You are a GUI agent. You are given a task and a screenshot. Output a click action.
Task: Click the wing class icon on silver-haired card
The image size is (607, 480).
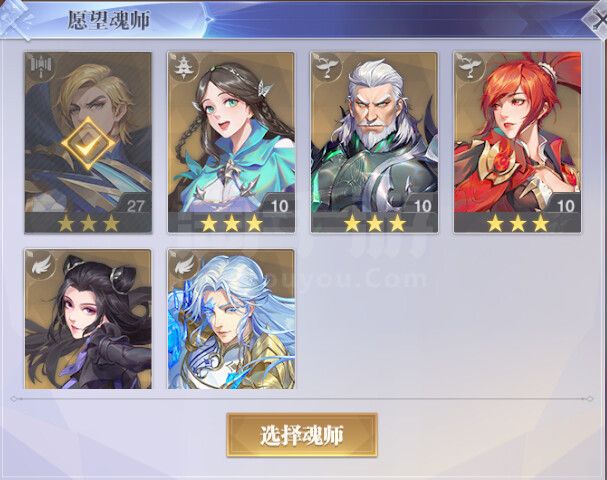pos(183,264)
